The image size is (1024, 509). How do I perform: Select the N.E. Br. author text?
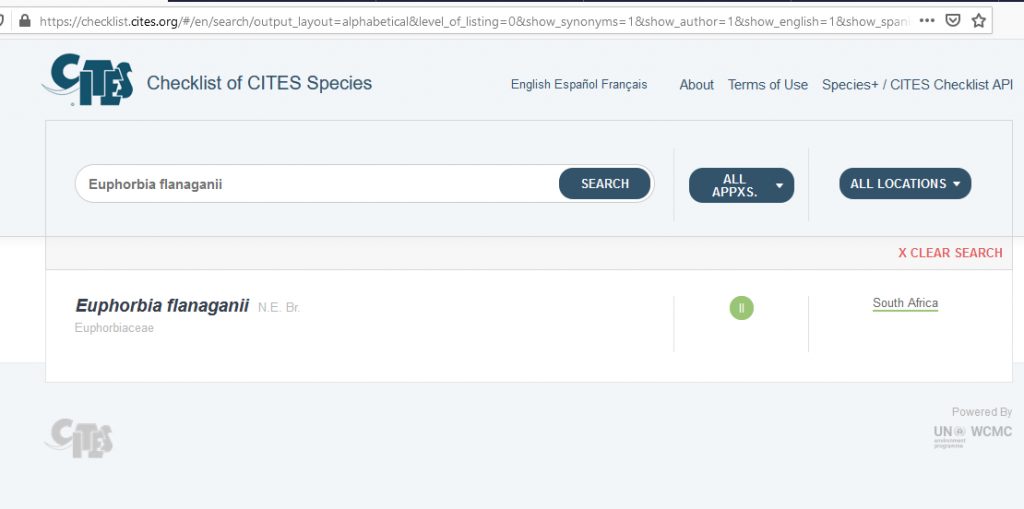[x=279, y=307]
